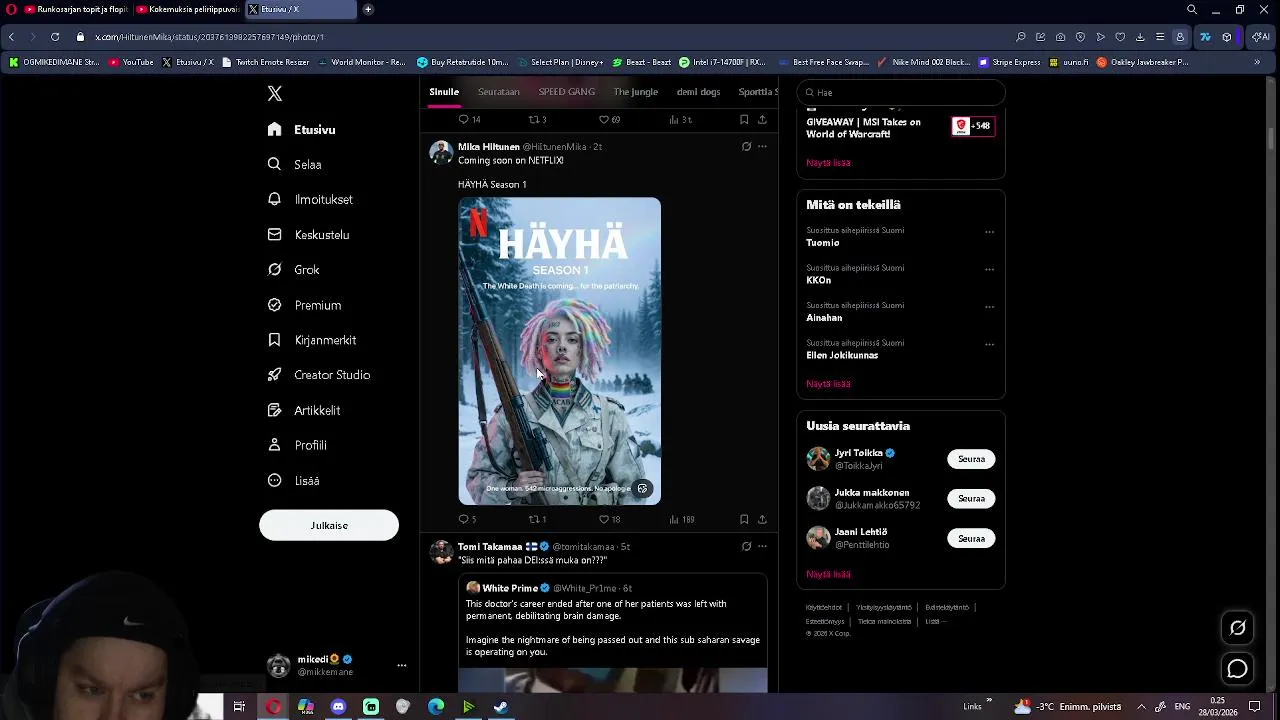This screenshot has width=1280, height=720.
Task: Open Discord from the taskbar
Action: tap(338, 707)
